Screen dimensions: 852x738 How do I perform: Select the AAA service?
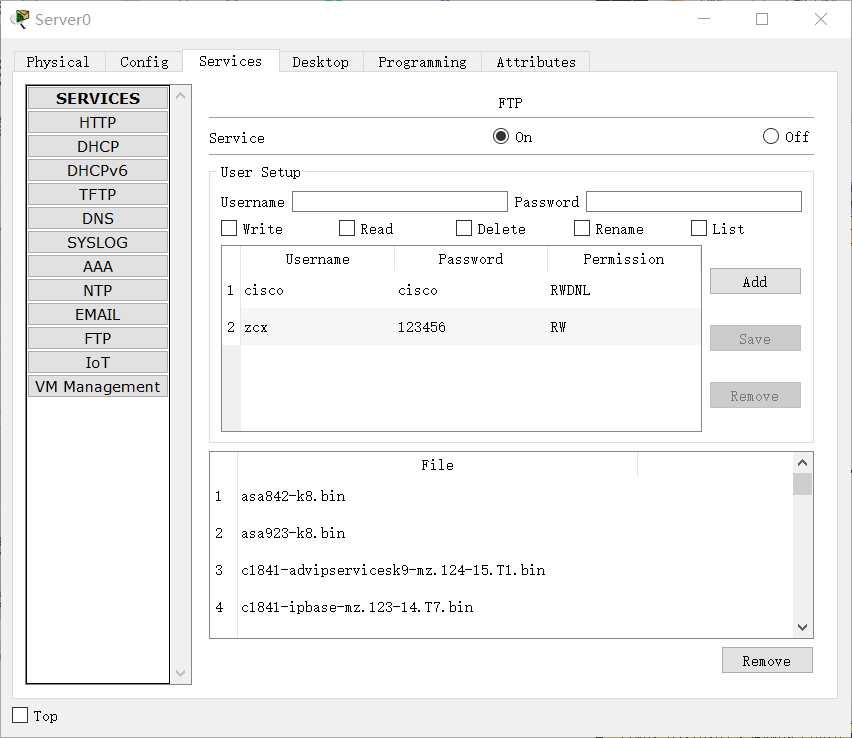[x=98, y=266]
